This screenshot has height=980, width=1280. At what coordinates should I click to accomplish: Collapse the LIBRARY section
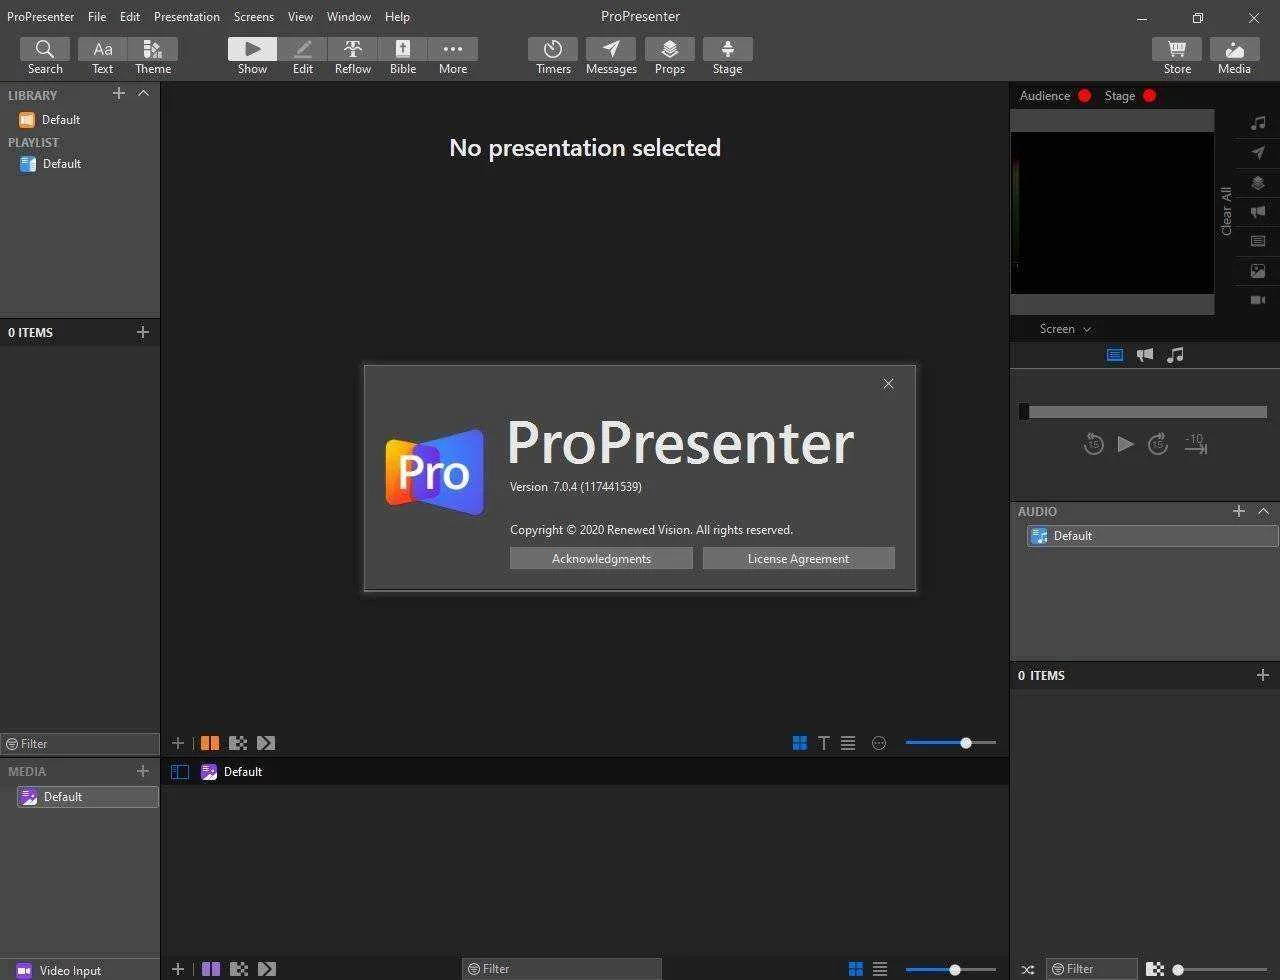143,93
